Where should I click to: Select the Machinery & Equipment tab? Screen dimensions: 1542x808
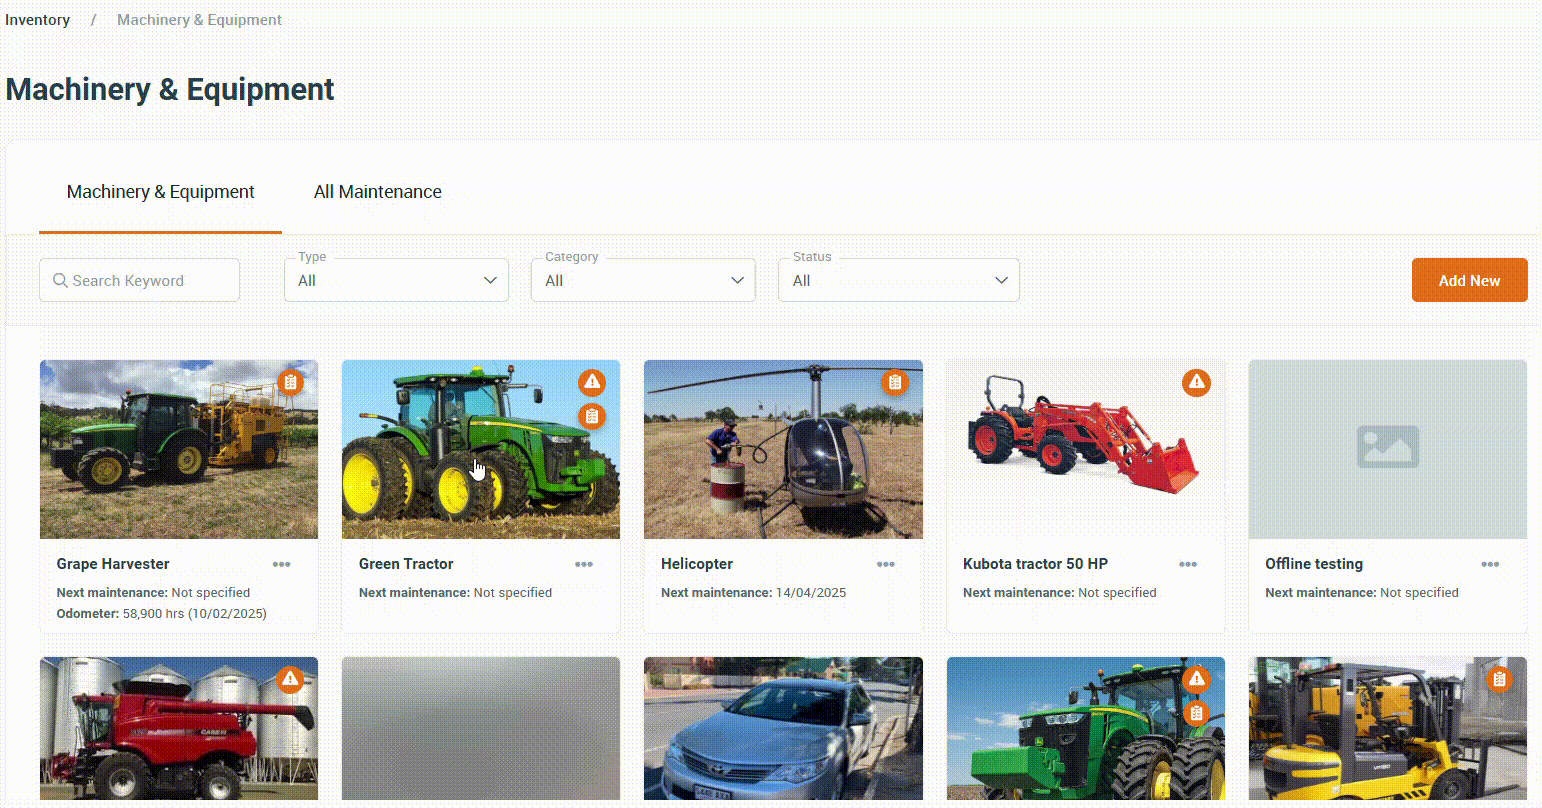point(161,192)
